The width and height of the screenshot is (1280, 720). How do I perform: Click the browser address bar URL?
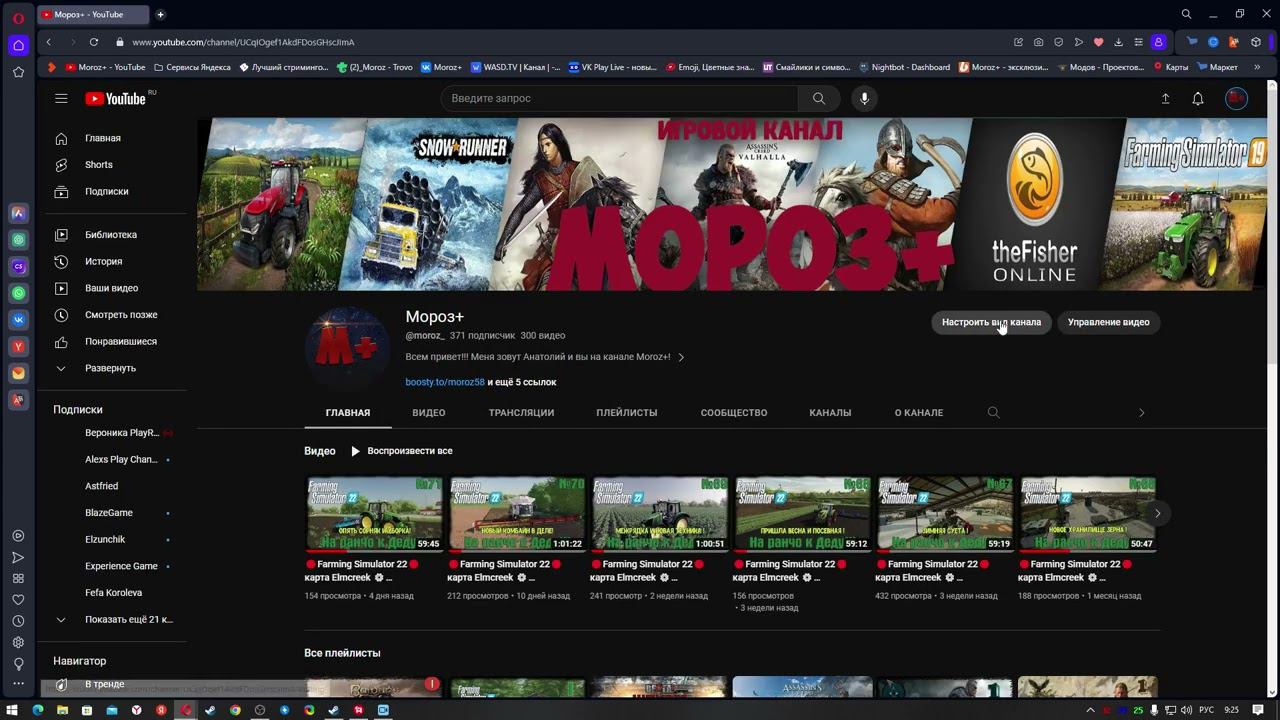click(x=243, y=42)
